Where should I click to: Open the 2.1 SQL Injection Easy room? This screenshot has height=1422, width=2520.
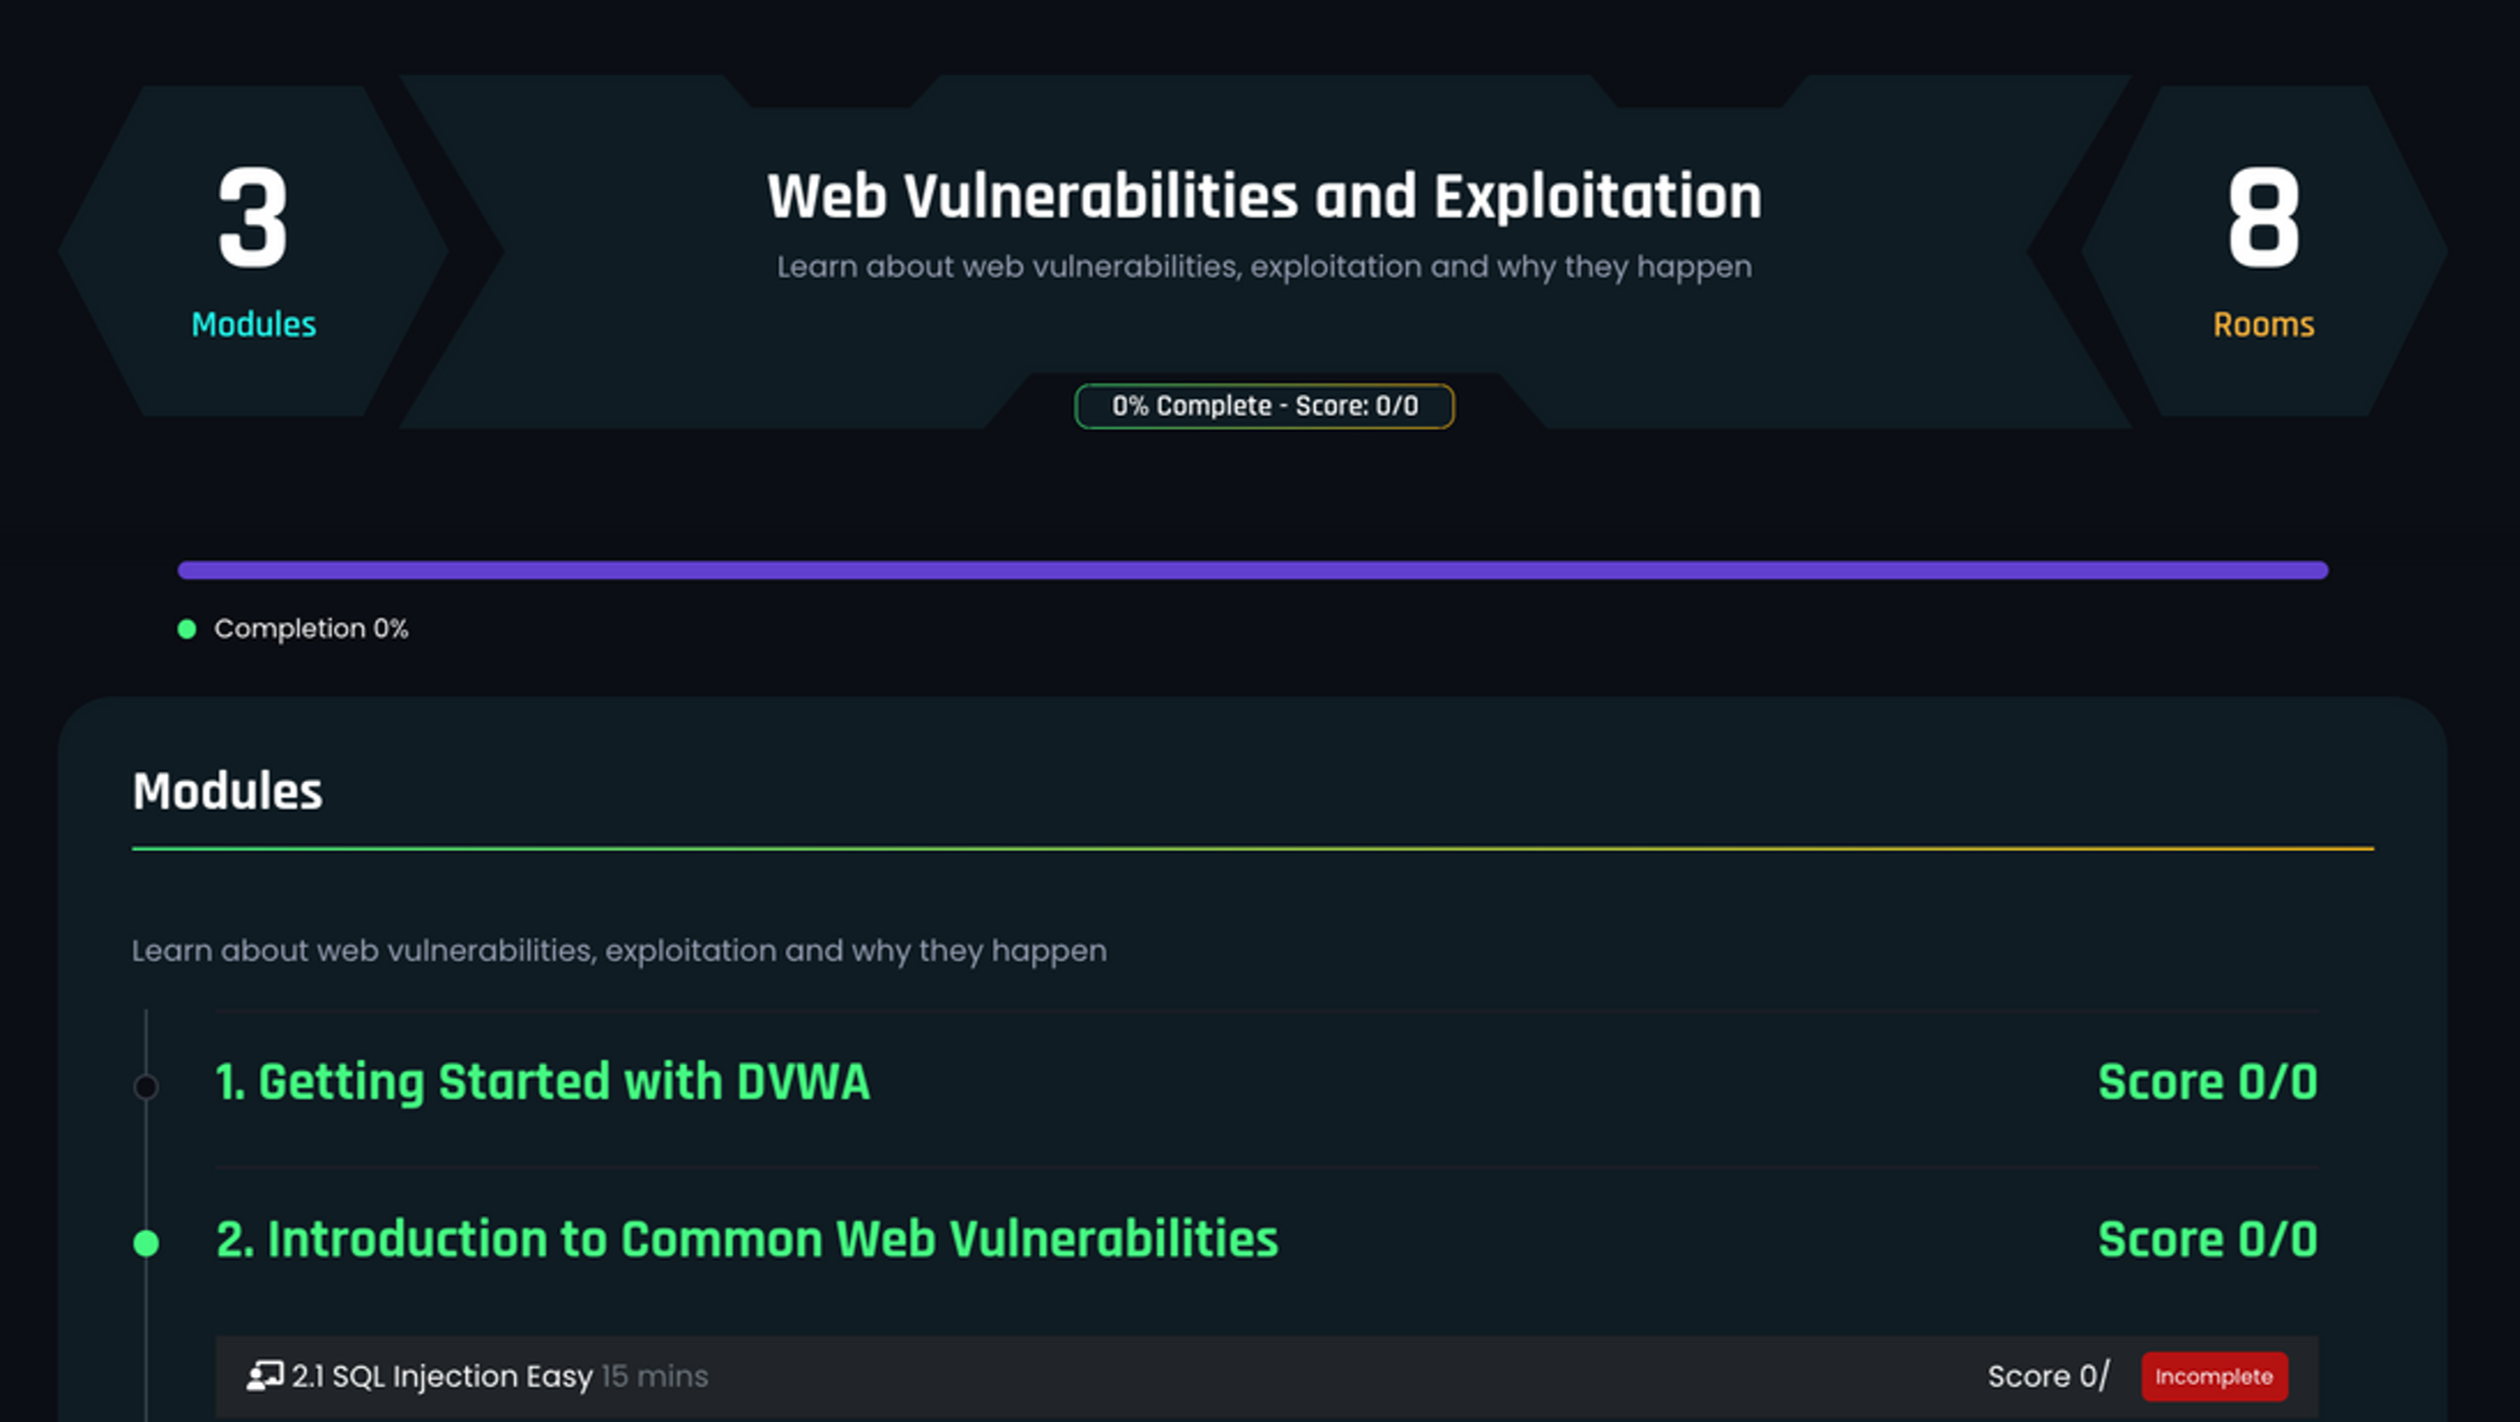coord(442,1376)
